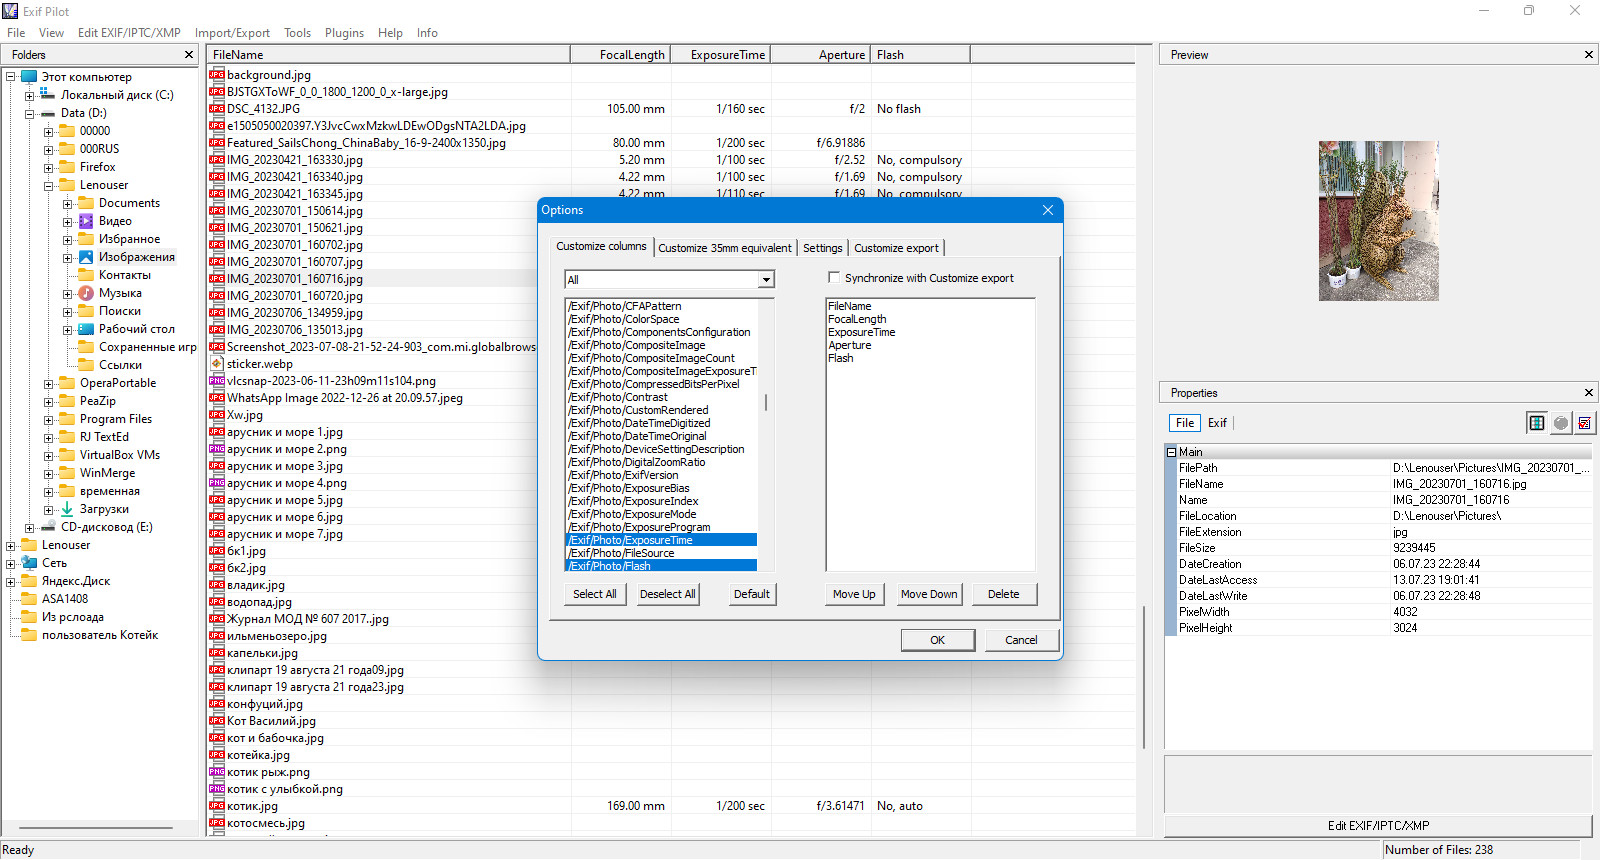Click the Видео folder icon in tree
The image size is (1600, 860).
pyautogui.click(x=86, y=221)
